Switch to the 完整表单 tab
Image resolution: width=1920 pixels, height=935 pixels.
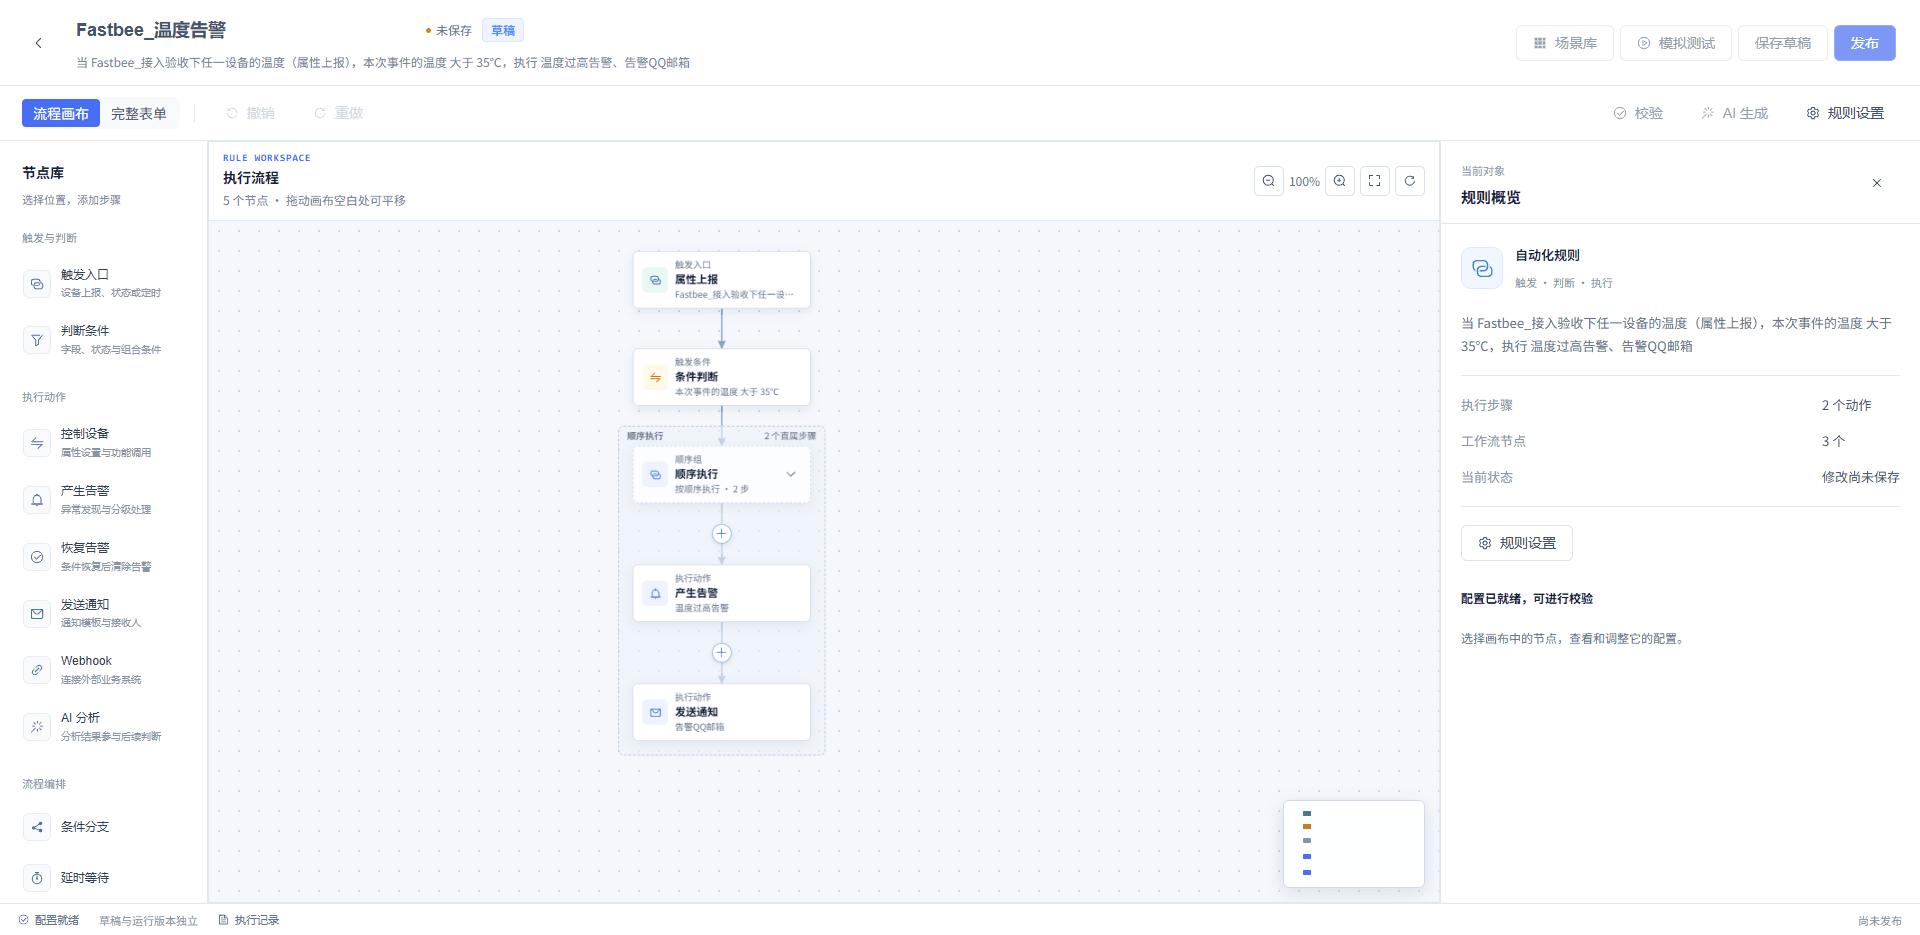click(x=139, y=113)
